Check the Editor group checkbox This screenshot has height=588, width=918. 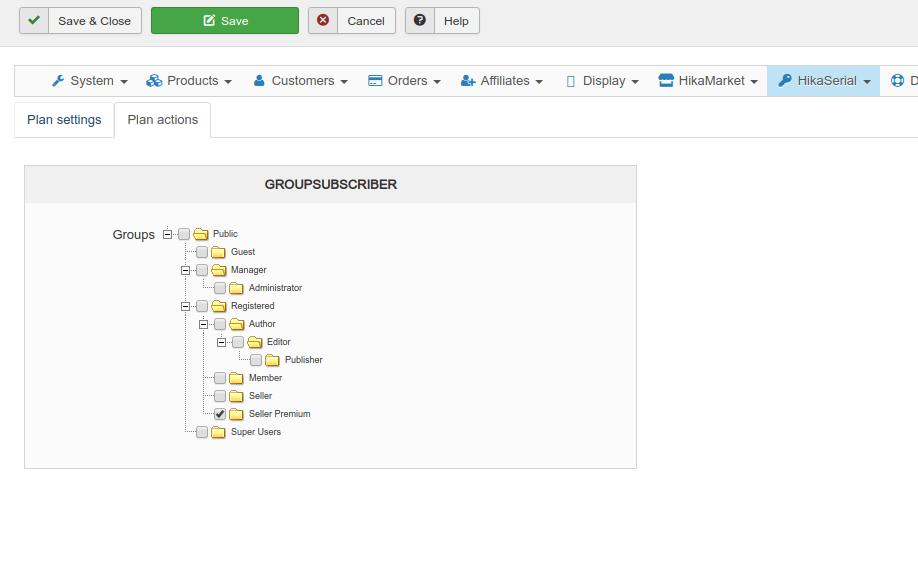(x=238, y=342)
